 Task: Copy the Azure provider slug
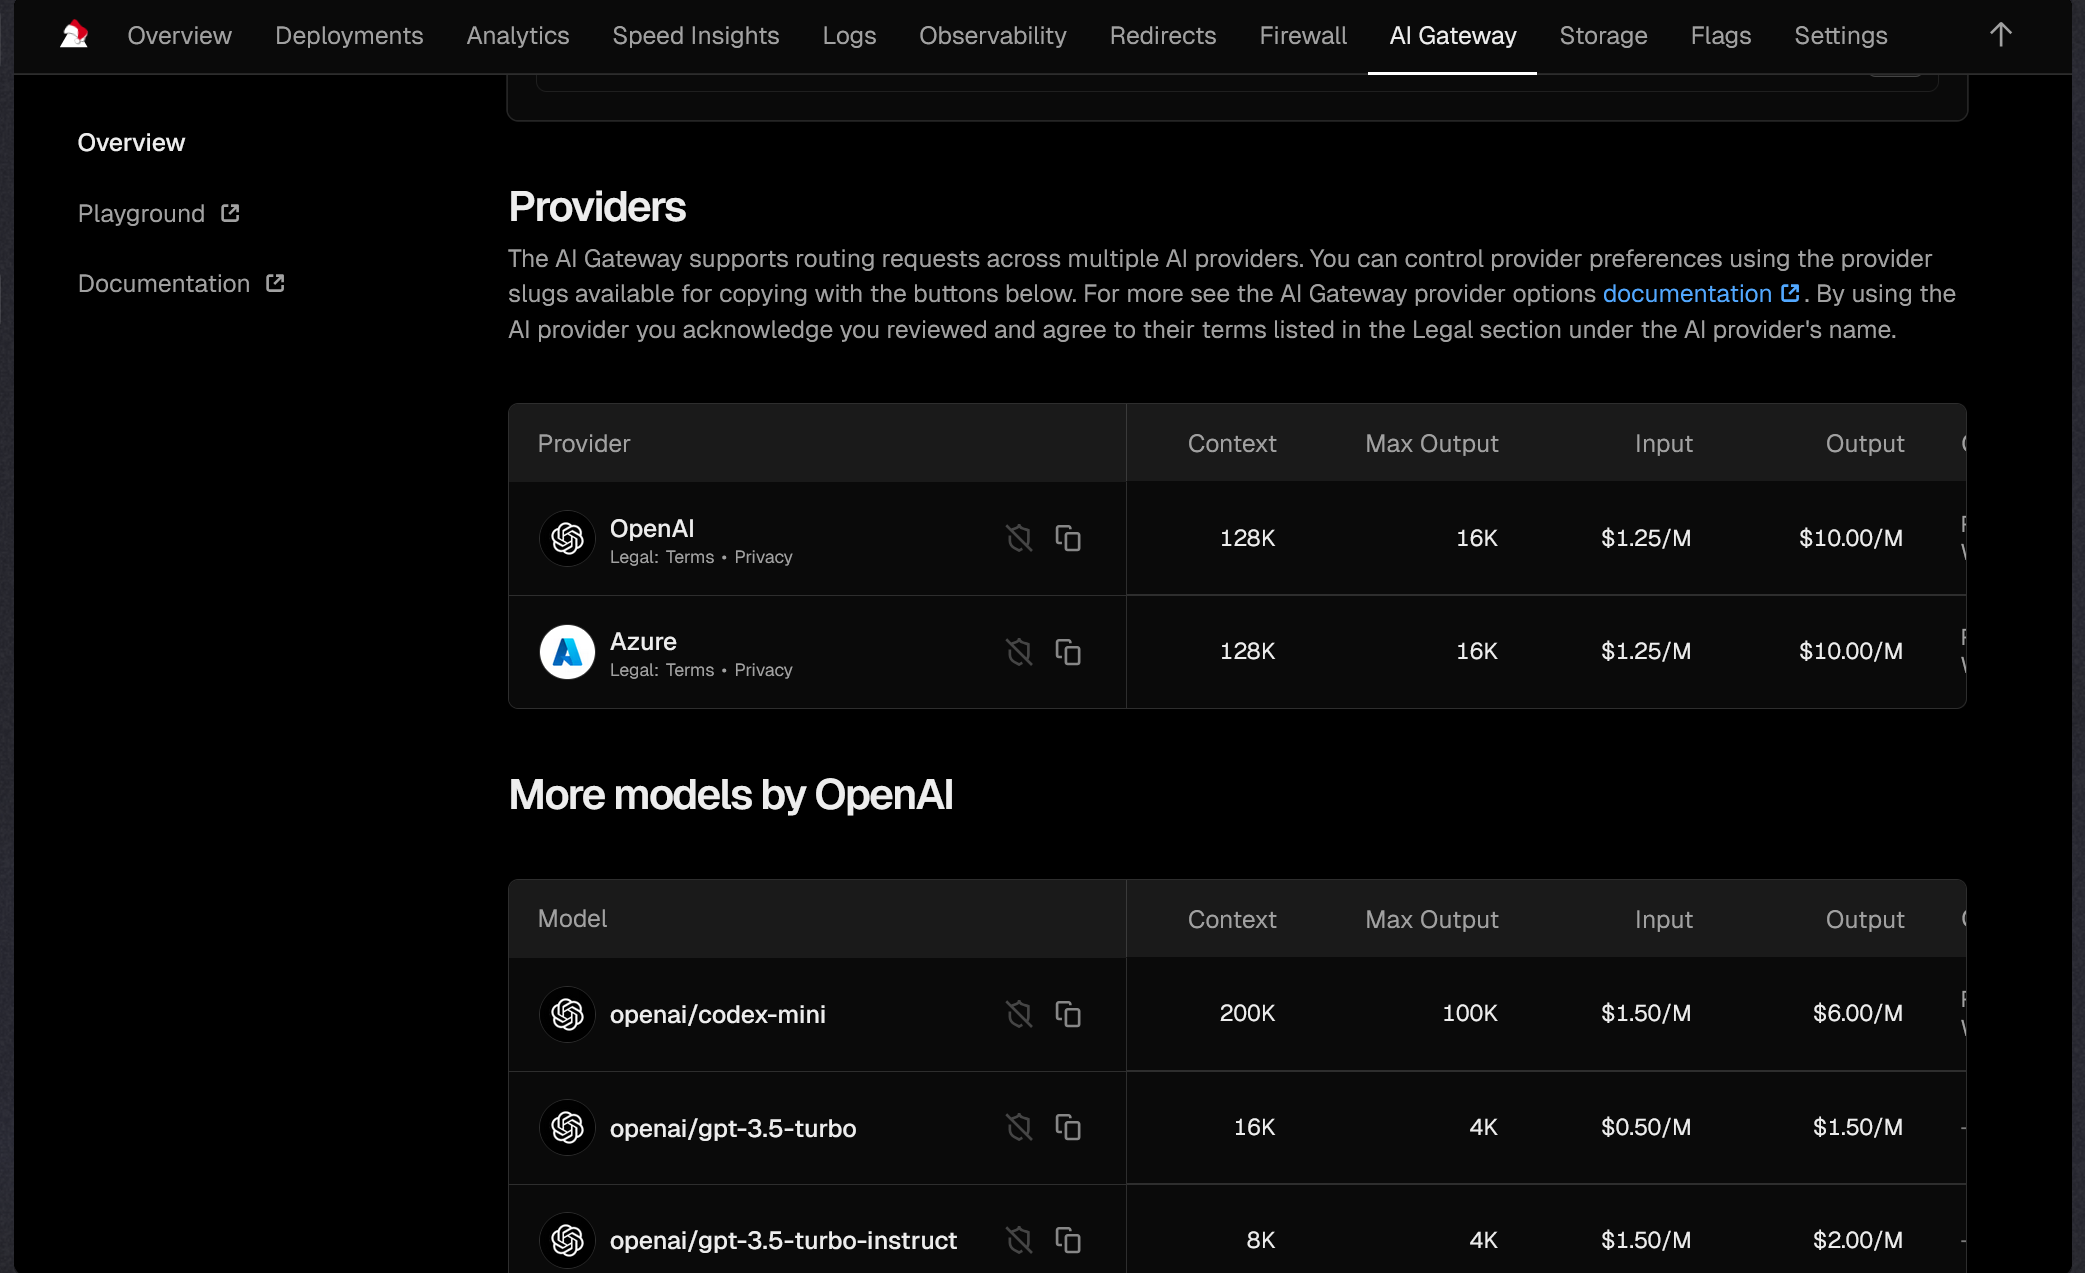[x=1068, y=652]
